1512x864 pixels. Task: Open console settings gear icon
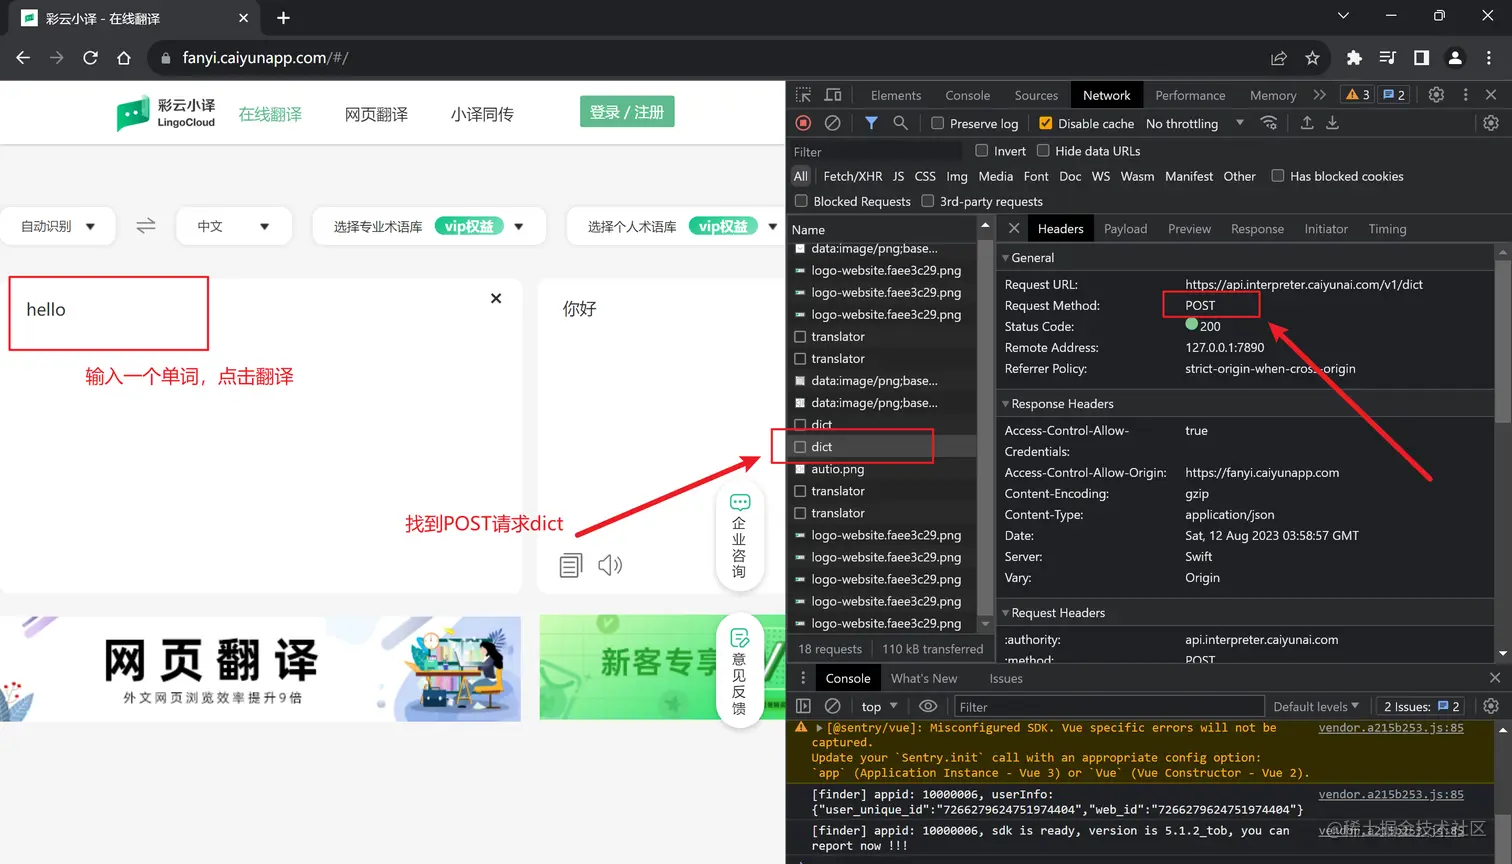coord(1491,706)
